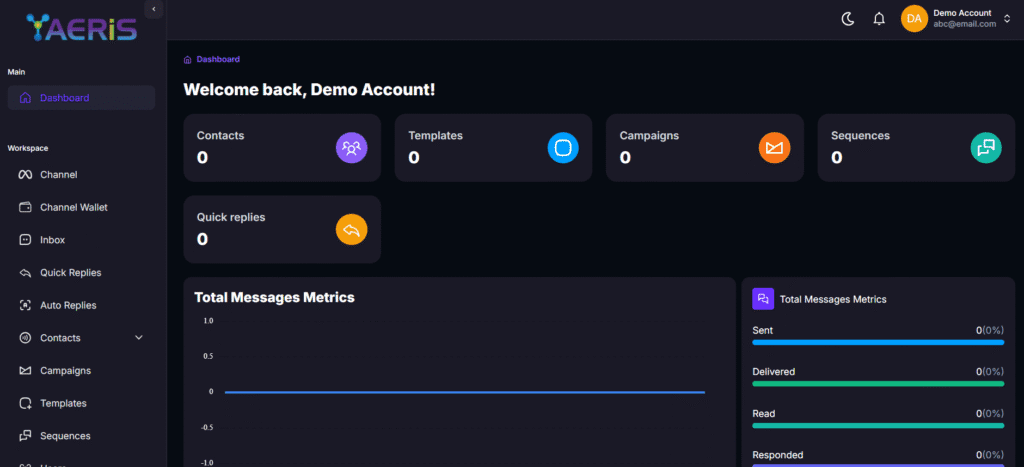Open the Contacts stat card
Image resolution: width=1024 pixels, height=467 pixels.
tap(282, 148)
